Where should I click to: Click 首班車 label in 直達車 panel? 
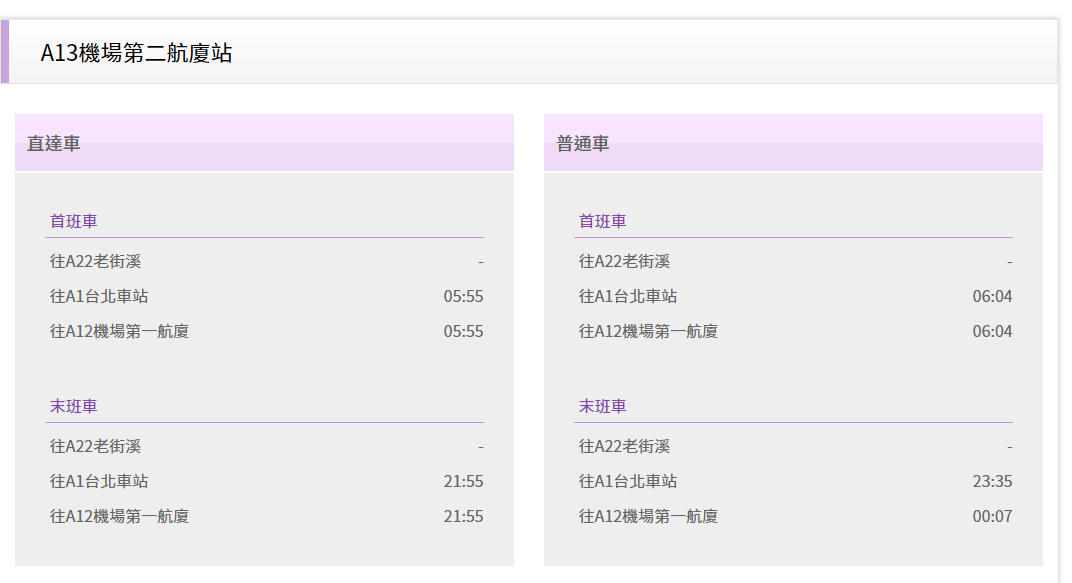tap(74, 221)
